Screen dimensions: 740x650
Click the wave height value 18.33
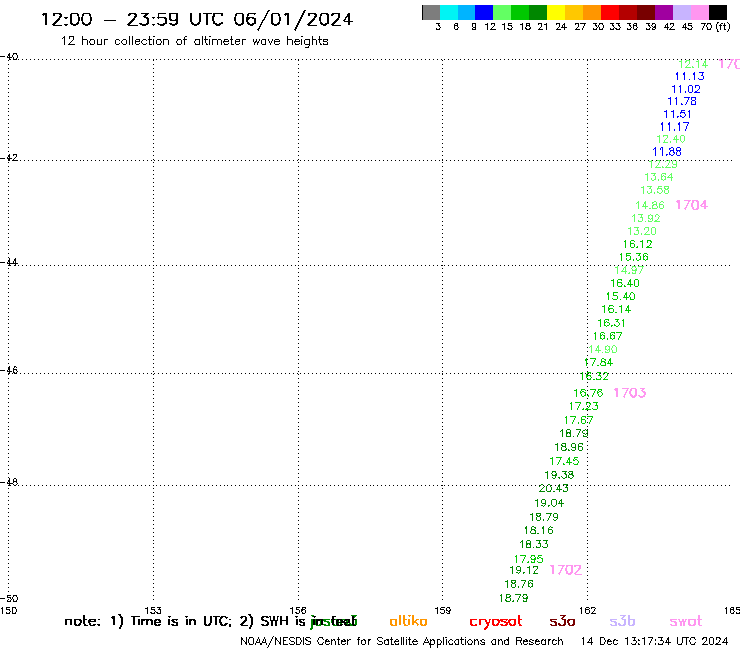pos(534,544)
